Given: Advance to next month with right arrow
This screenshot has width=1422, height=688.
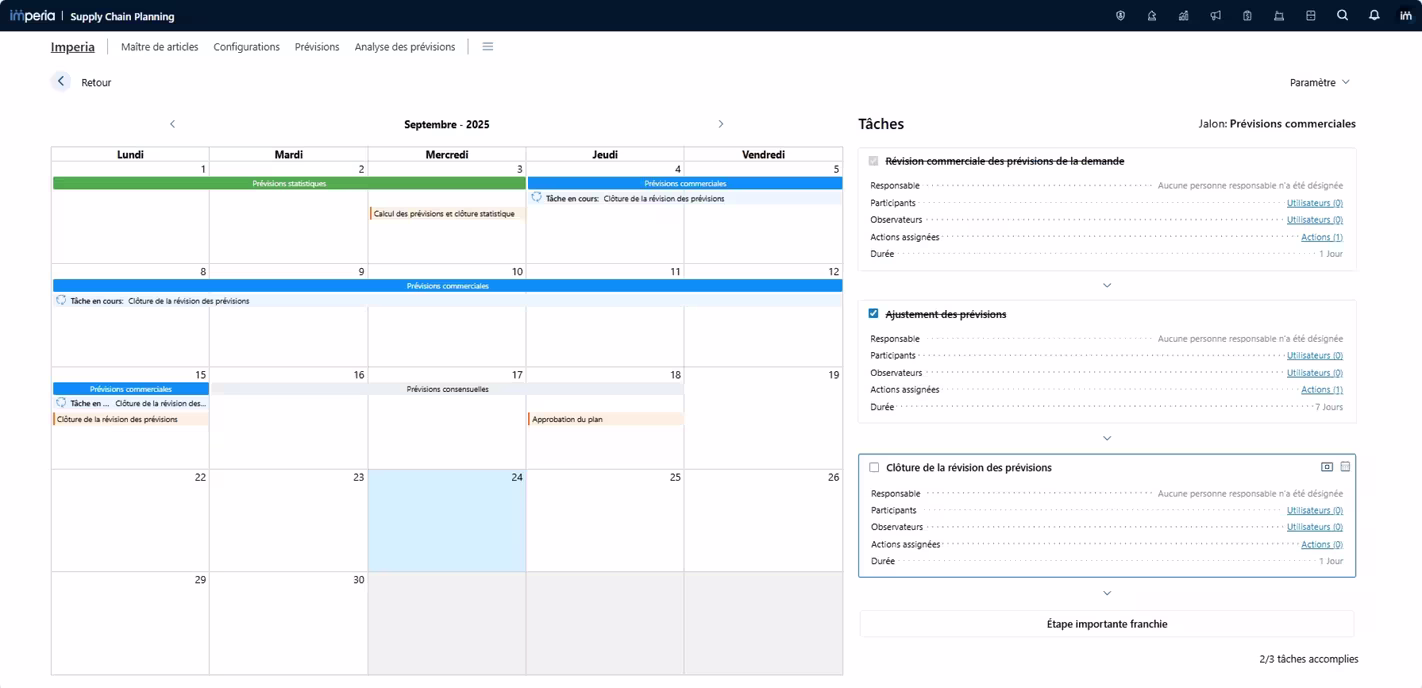Looking at the screenshot, I should pyautogui.click(x=720, y=124).
